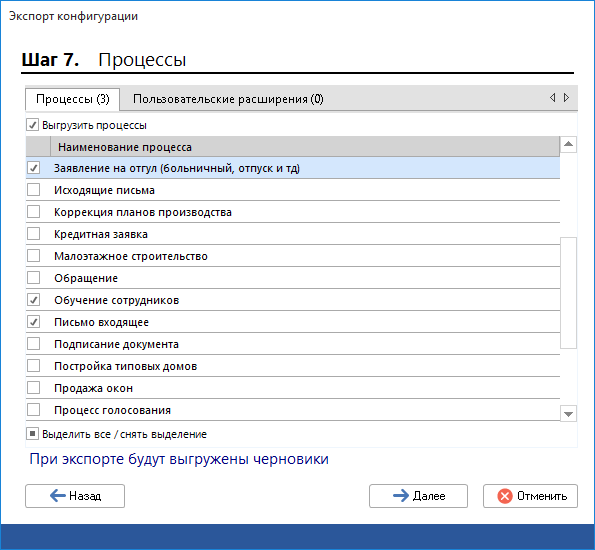The width and height of the screenshot is (595, 550).
Task: Toggle the Выгрузить процессы checkbox
Action: pyautogui.click(x=33, y=125)
